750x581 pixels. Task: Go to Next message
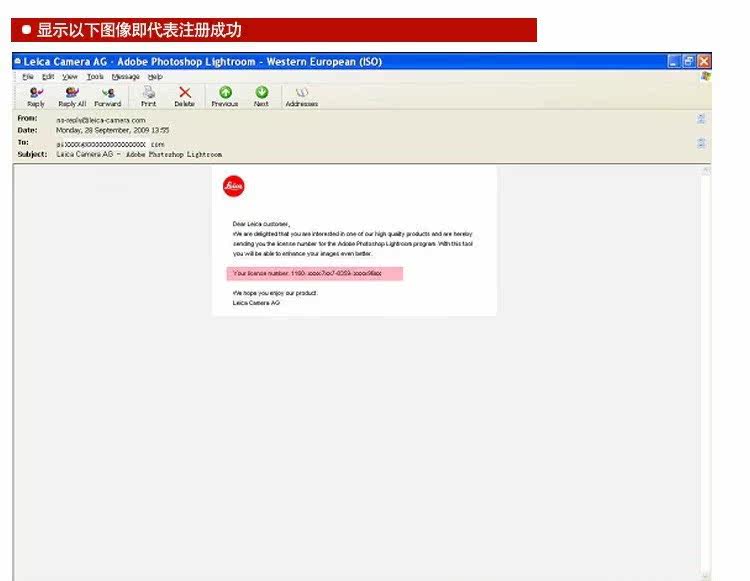(x=261, y=97)
